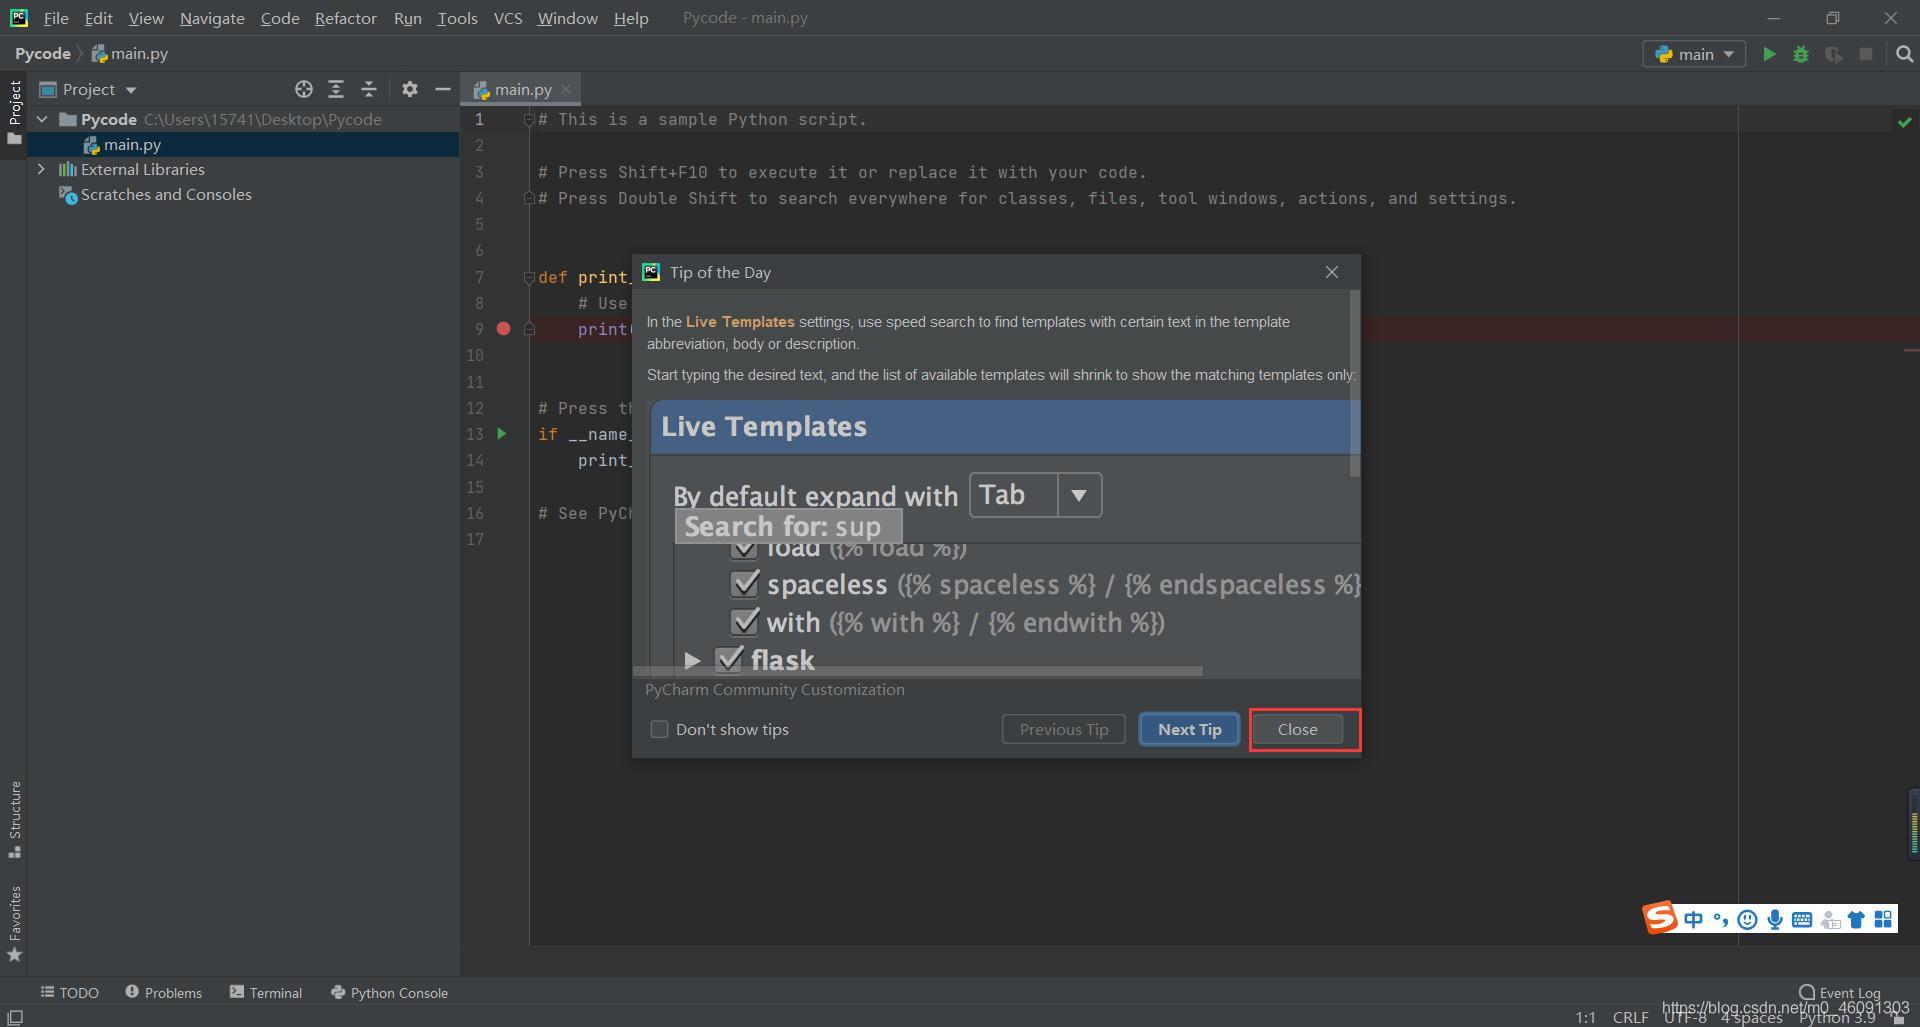Open the View menu
This screenshot has width=1920, height=1027.
click(x=145, y=18)
